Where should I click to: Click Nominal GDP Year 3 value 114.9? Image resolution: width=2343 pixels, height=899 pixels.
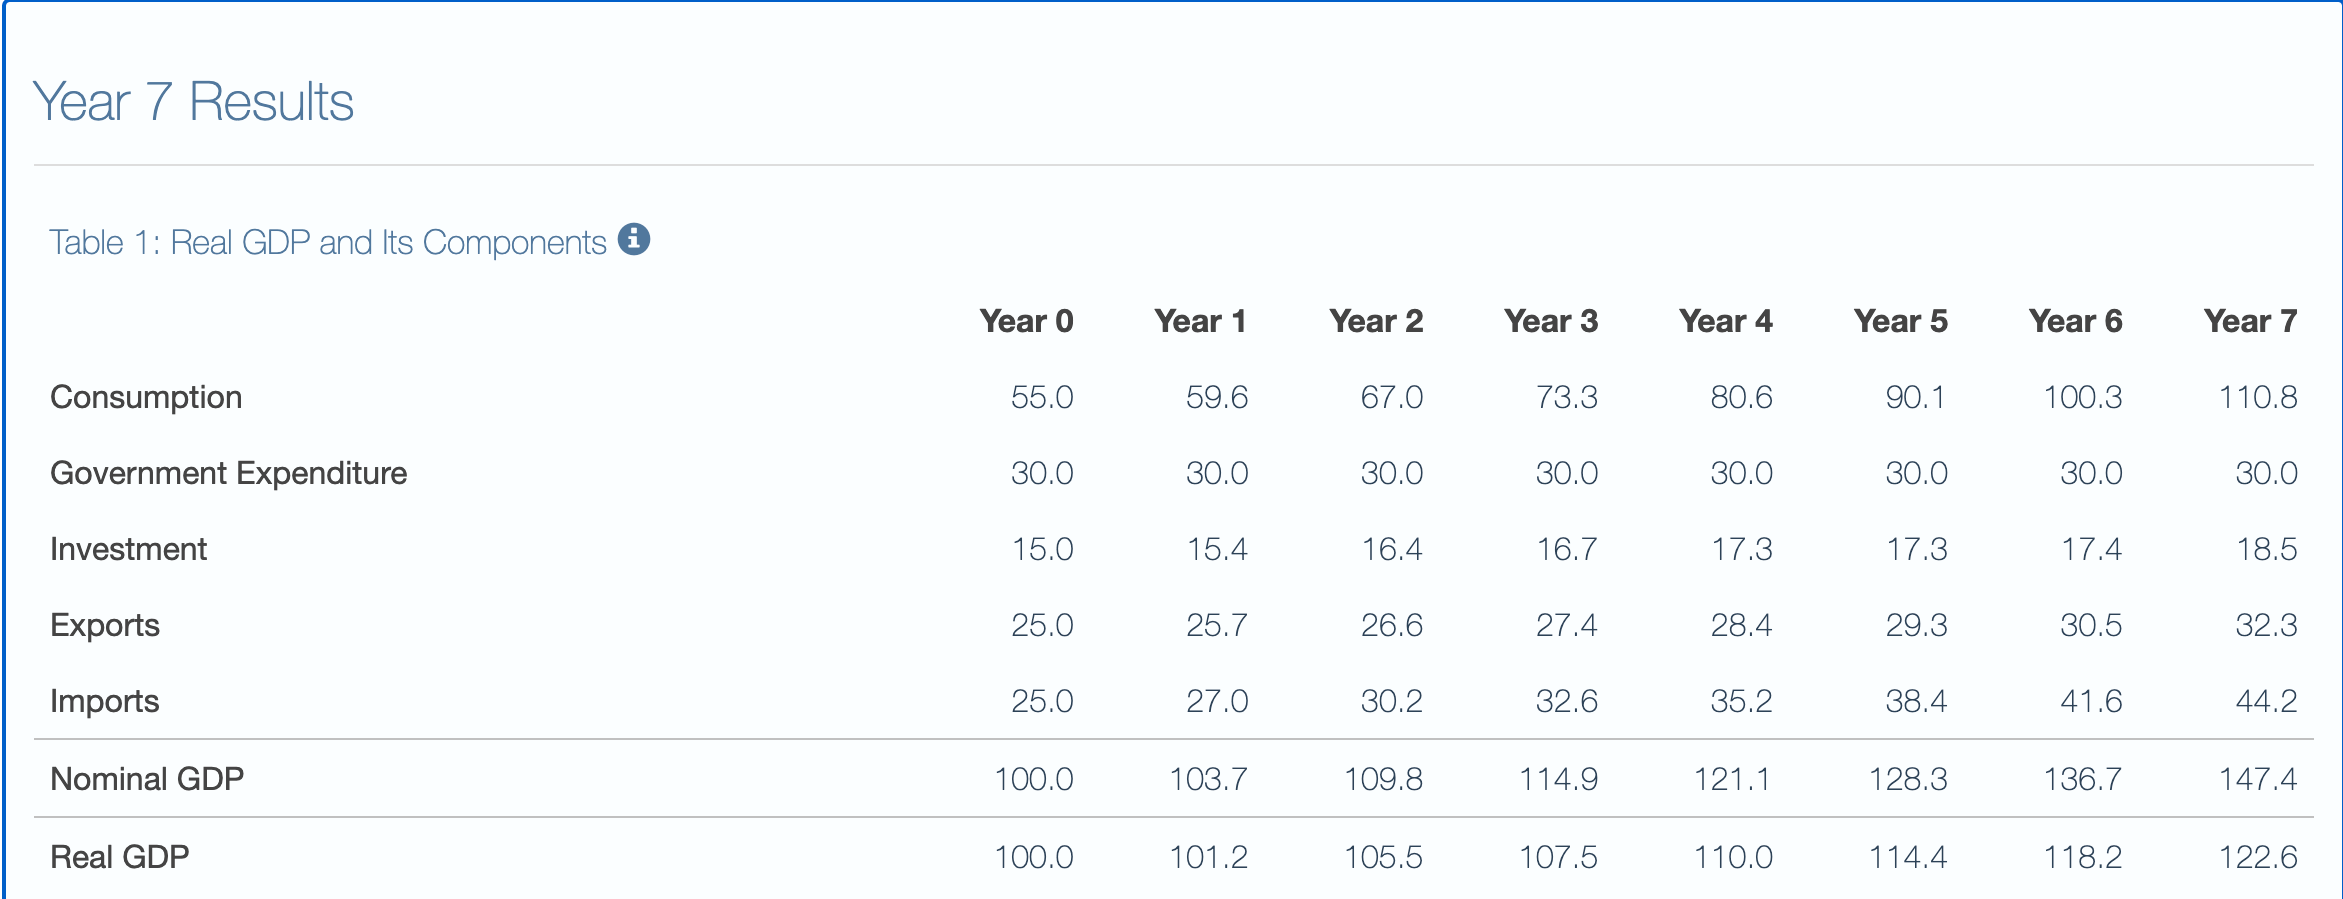pyautogui.click(x=1559, y=779)
